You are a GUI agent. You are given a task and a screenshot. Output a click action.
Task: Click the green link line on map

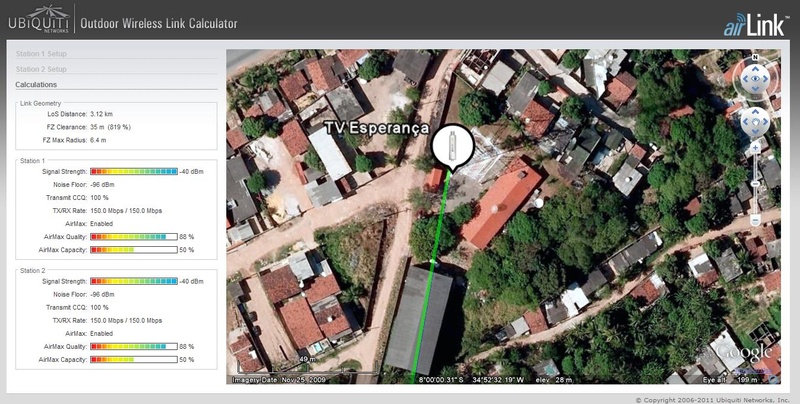pyautogui.click(x=430, y=278)
